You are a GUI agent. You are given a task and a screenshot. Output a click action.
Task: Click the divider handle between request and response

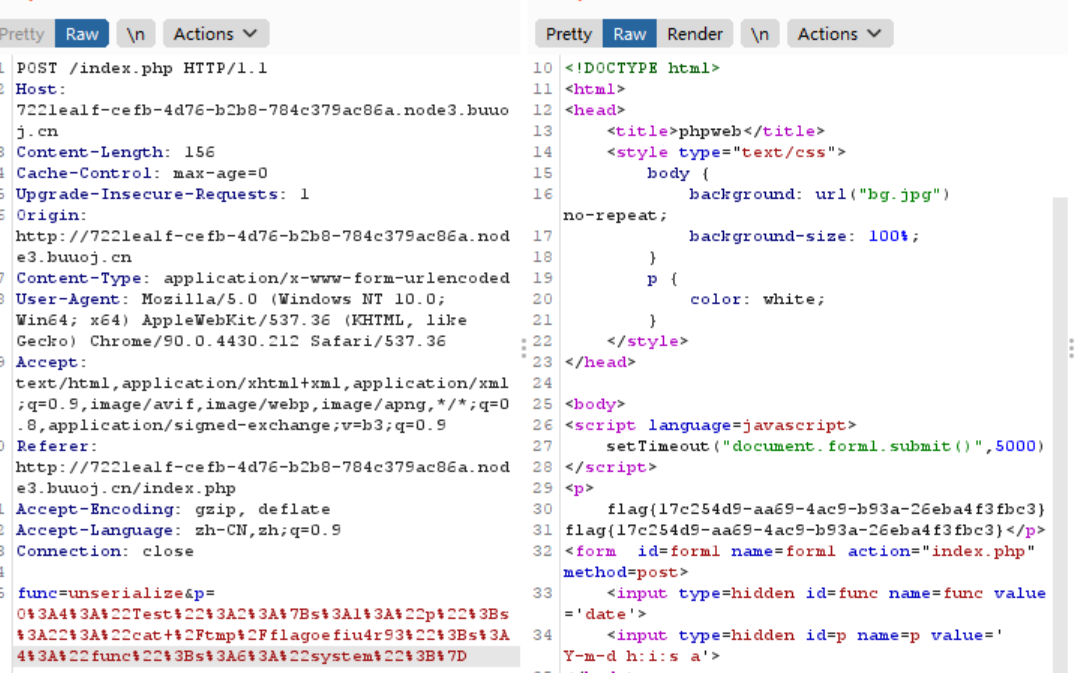coord(523,348)
